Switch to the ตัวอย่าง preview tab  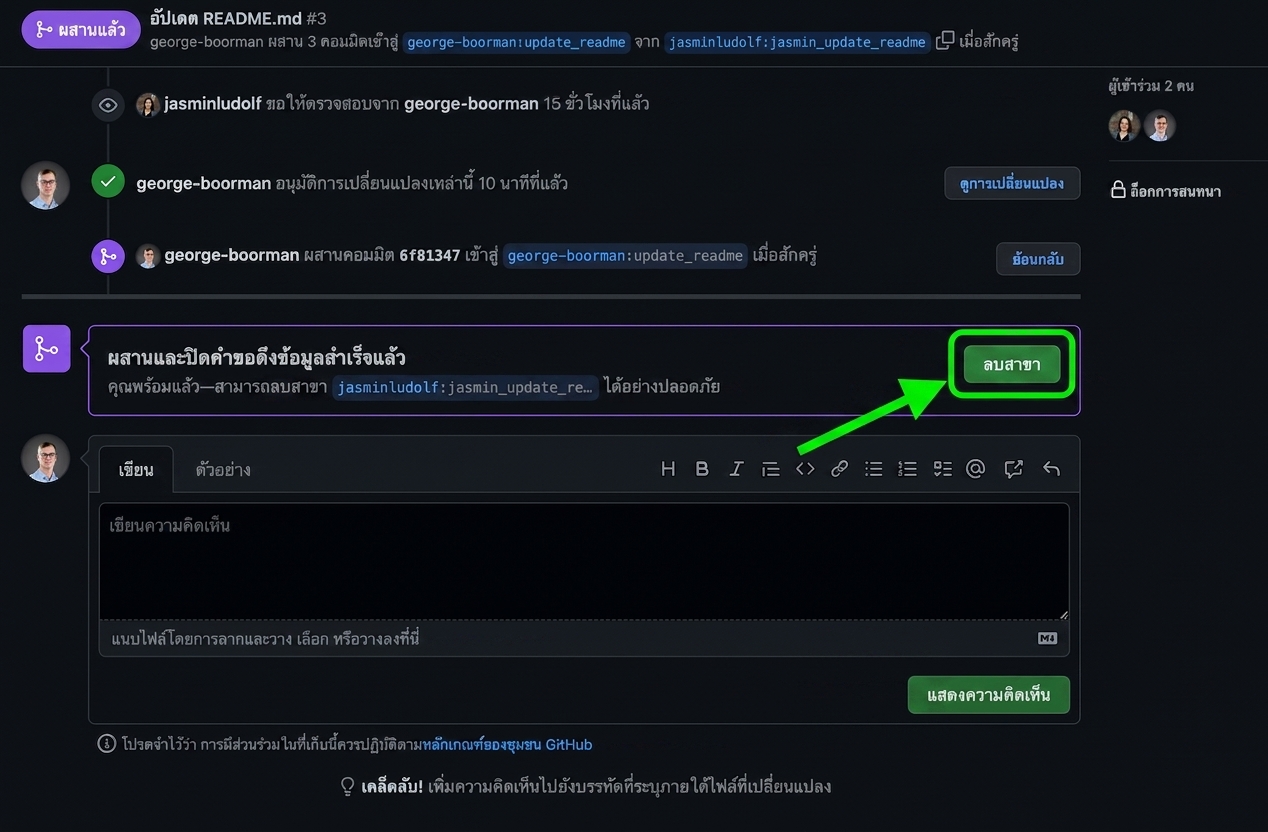pyautogui.click(x=223, y=469)
